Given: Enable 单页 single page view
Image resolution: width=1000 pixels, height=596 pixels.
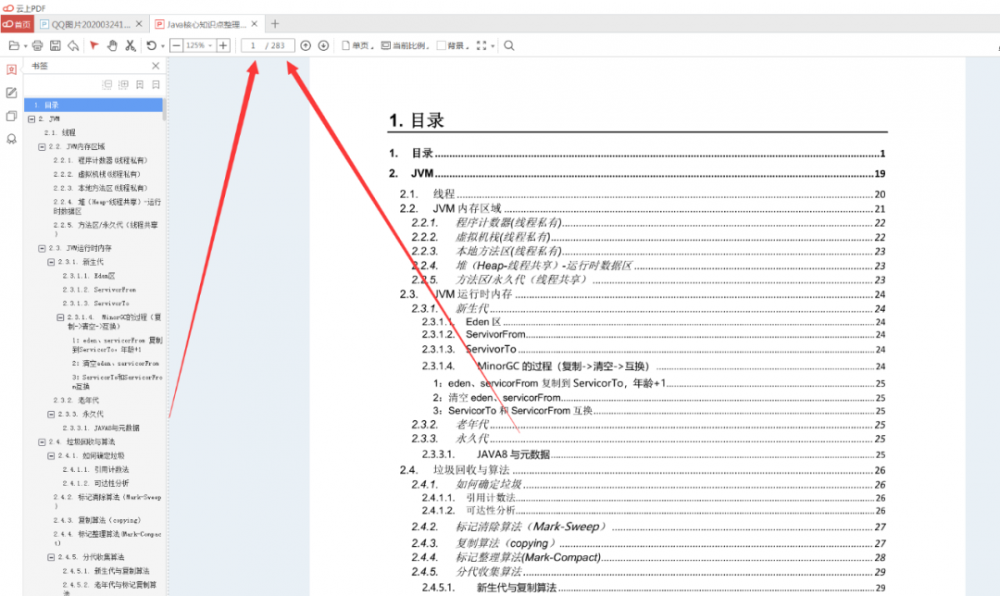Looking at the screenshot, I should point(355,45).
